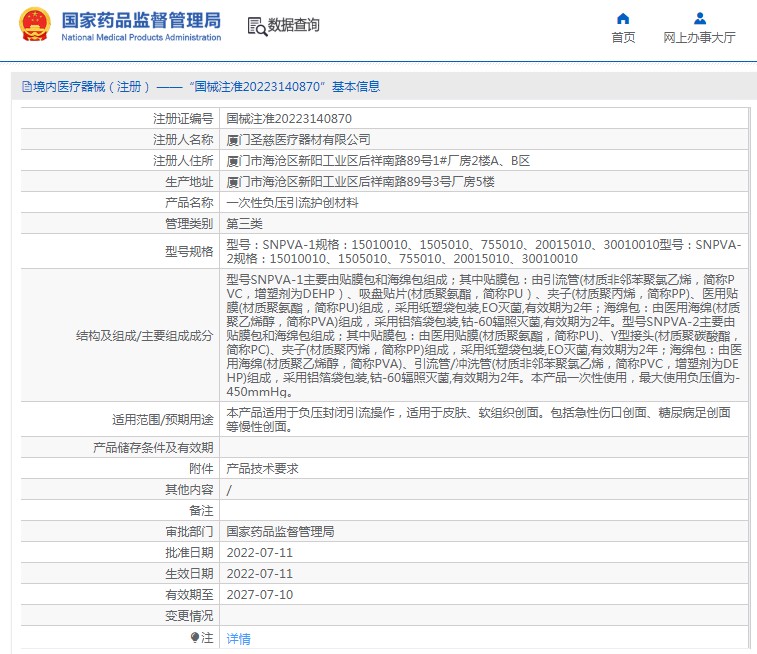Click the national emblem logo
The height and width of the screenshot is (654, 757).
pos(34,25)
